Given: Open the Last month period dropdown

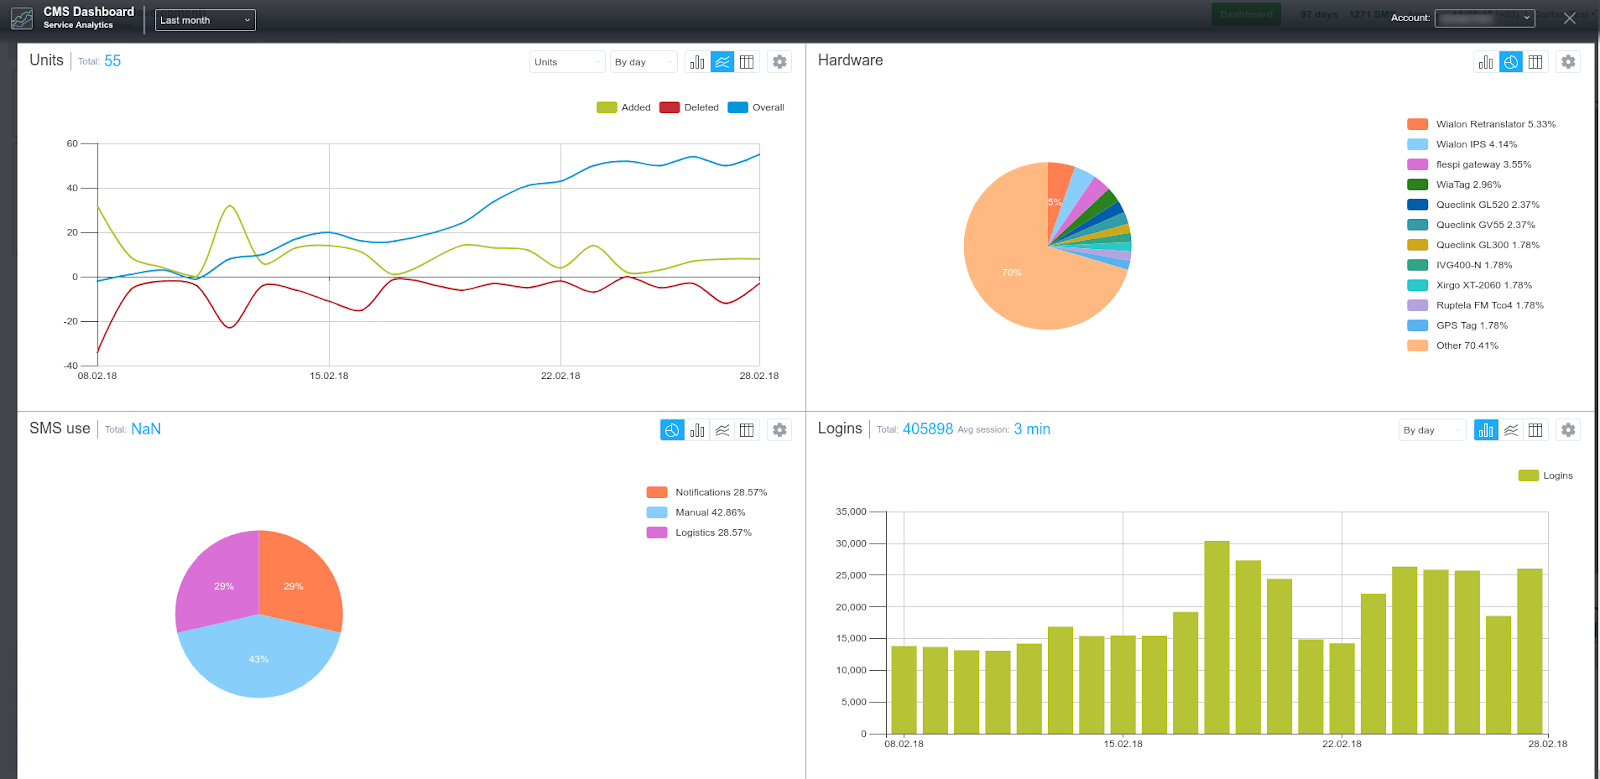Looking at the screenshot, I should (205, 20).
